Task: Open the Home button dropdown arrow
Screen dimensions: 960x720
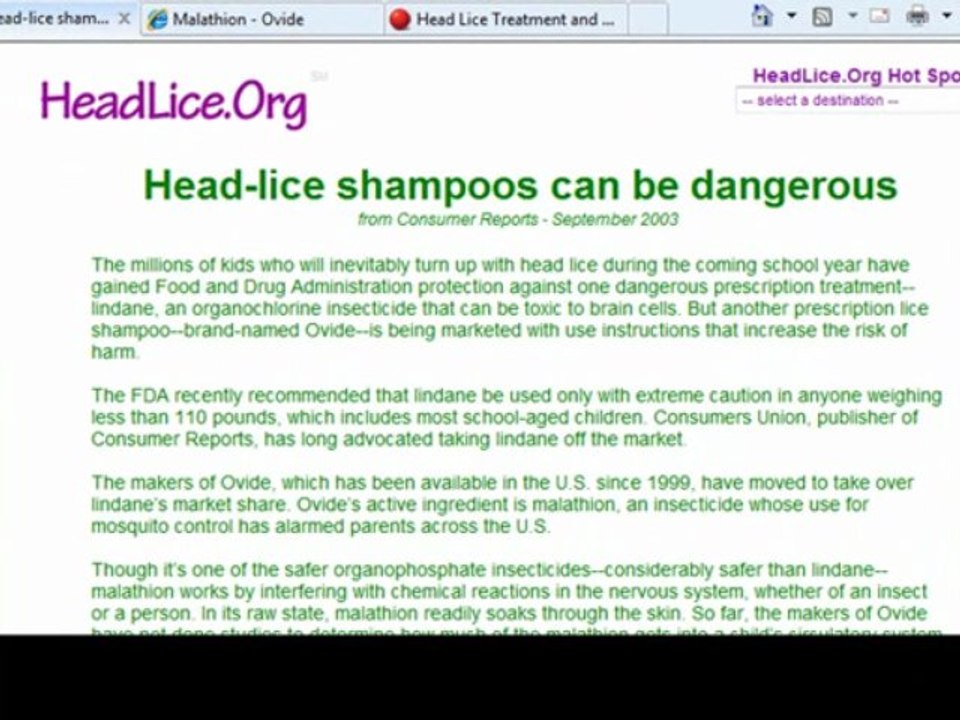Action: point(792,15)
